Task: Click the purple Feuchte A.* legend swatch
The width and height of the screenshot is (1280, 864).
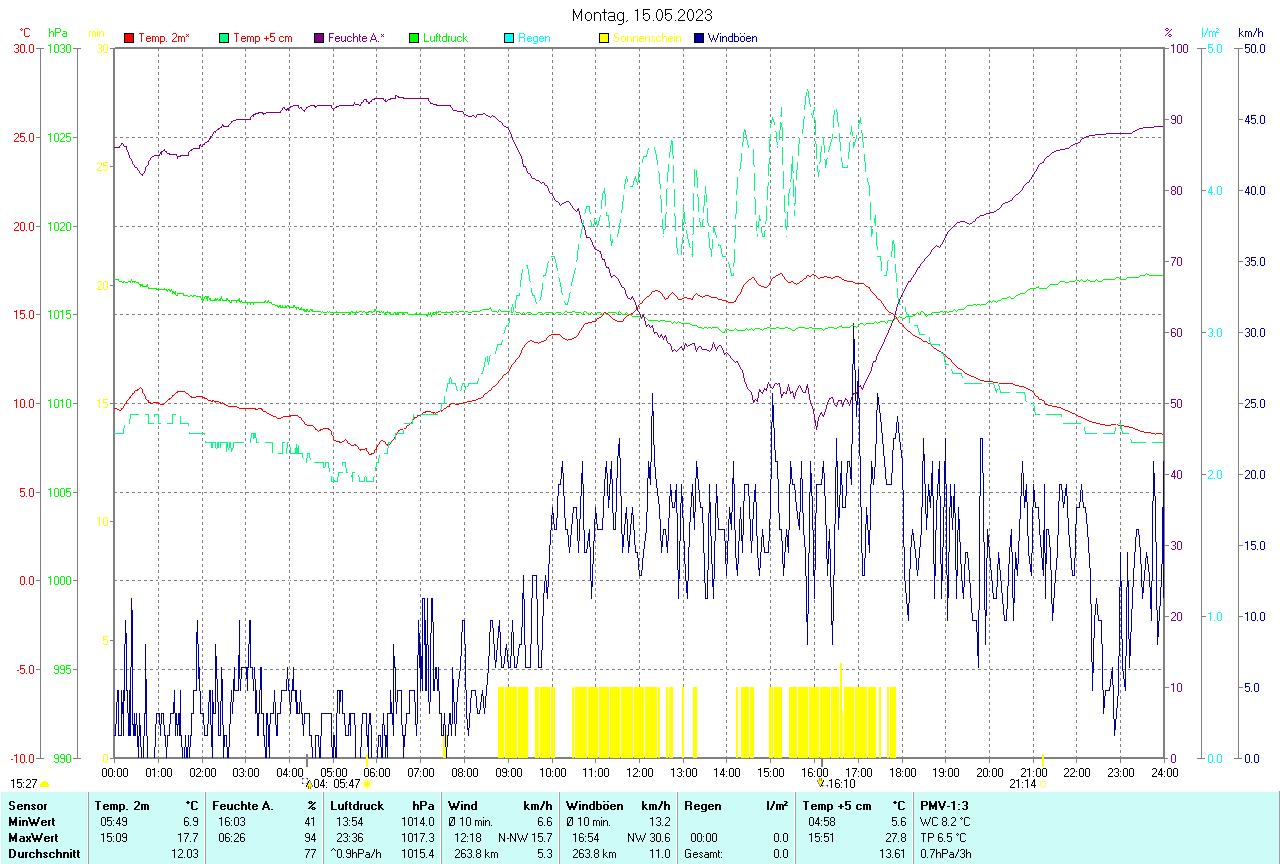Action: (319, 38)
